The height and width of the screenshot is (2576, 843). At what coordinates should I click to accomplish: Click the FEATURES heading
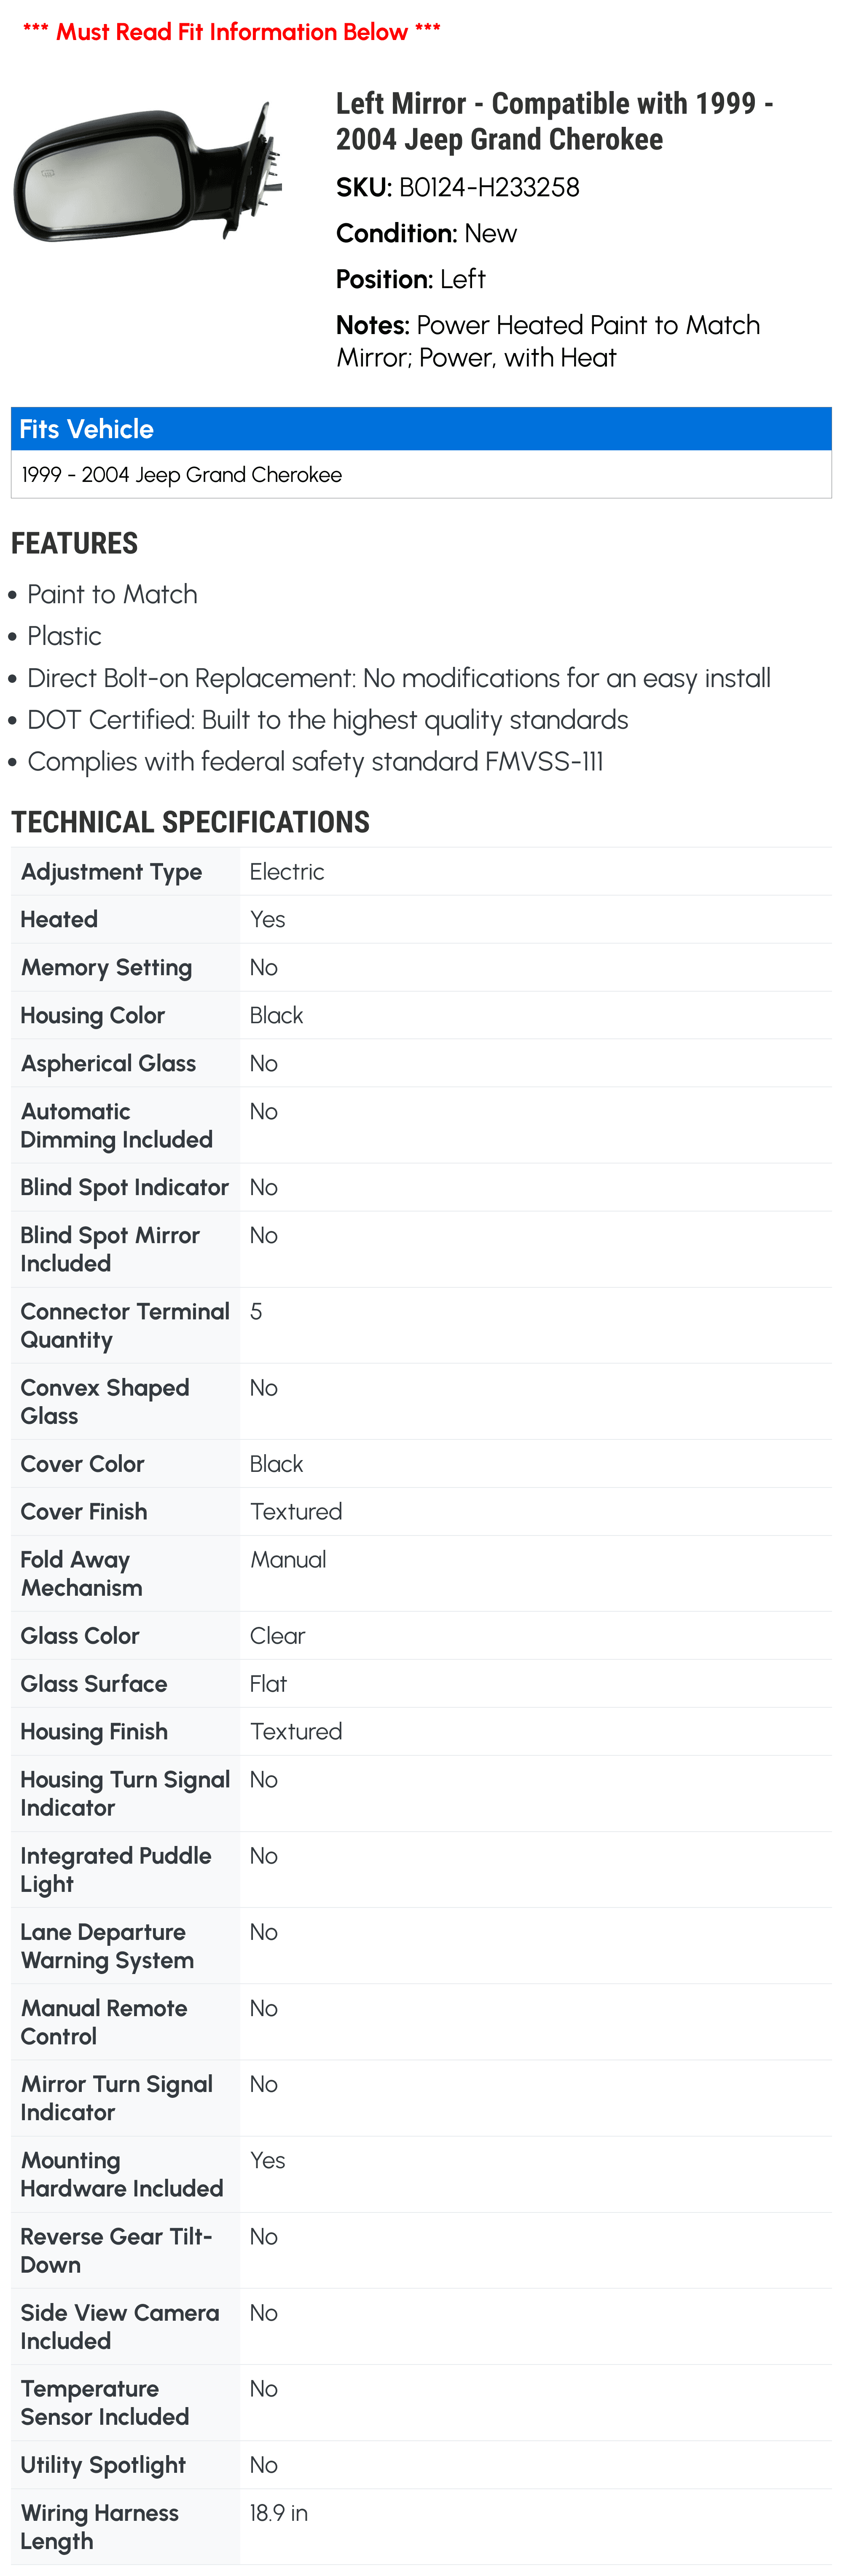[x=75, y=544]
